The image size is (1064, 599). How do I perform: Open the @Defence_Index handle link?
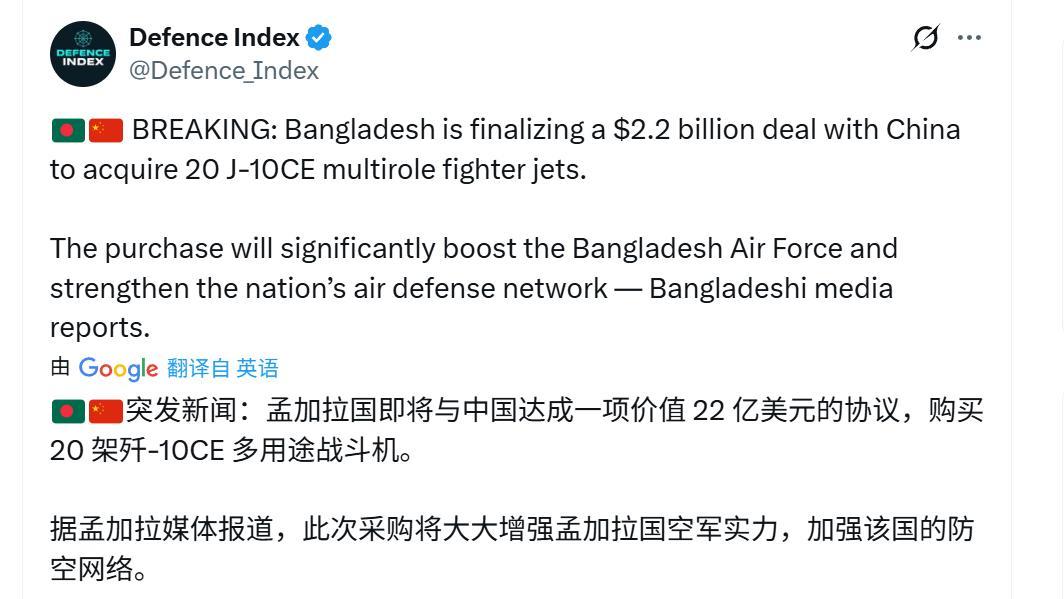pos(224,70)
